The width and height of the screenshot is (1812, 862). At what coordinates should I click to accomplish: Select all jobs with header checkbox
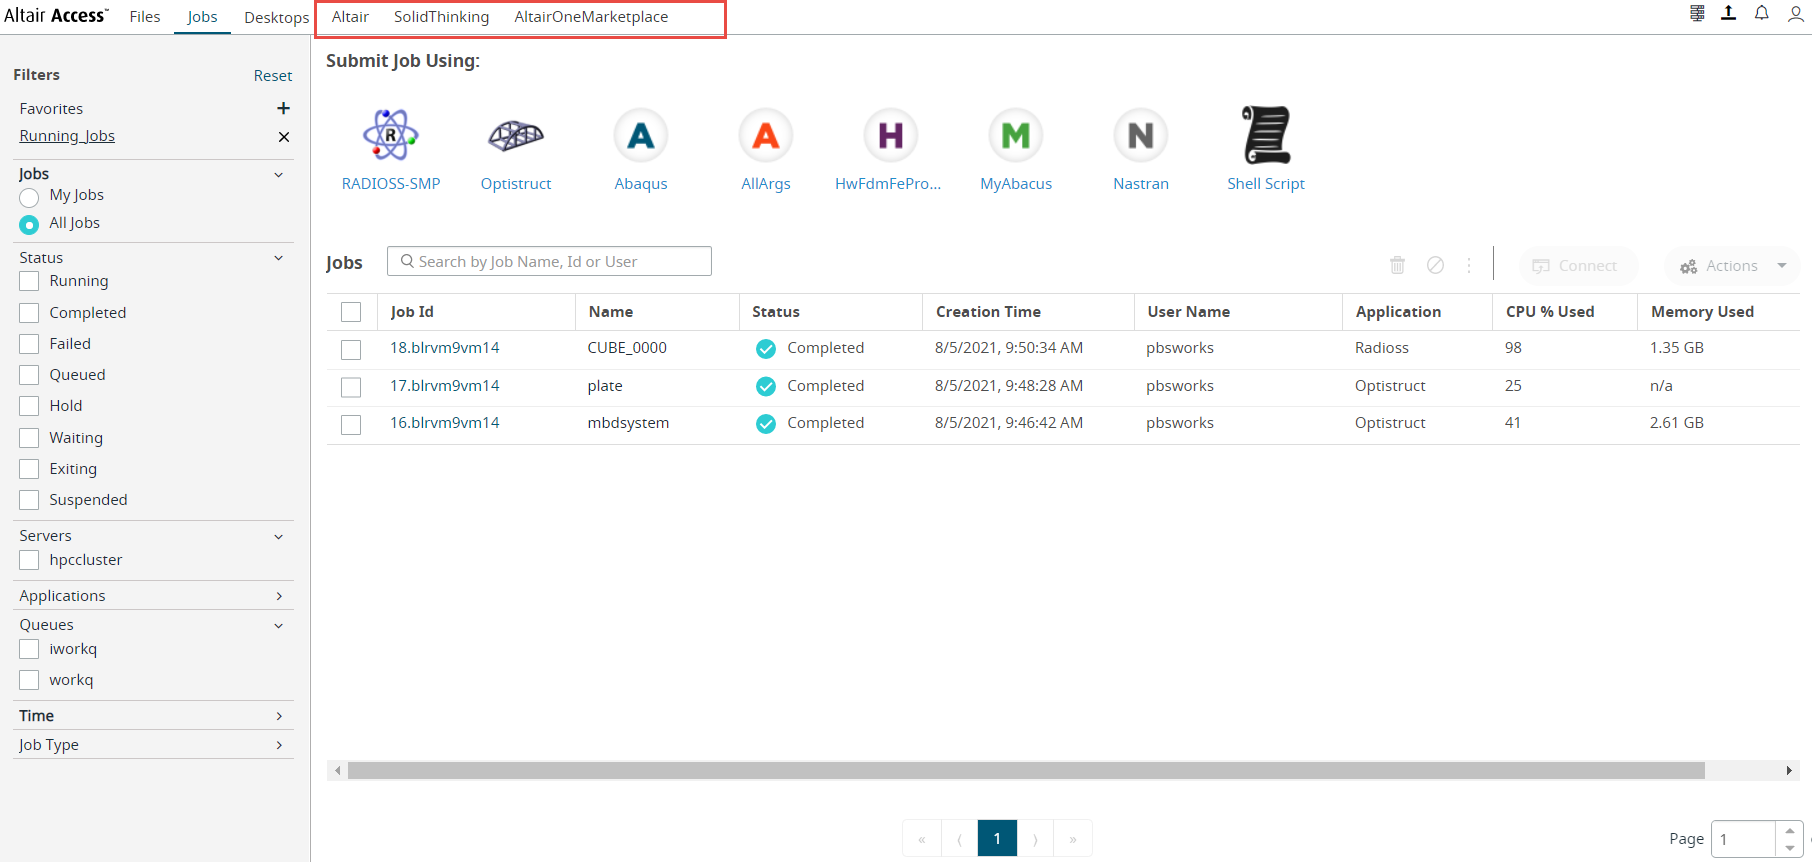[x=351, y=312]
